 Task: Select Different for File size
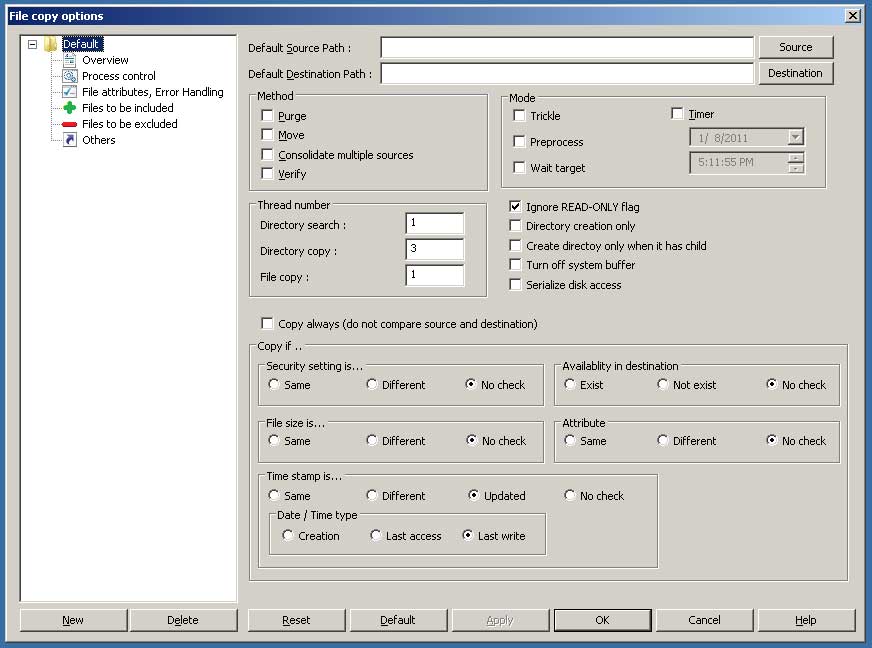pos(372,441)
